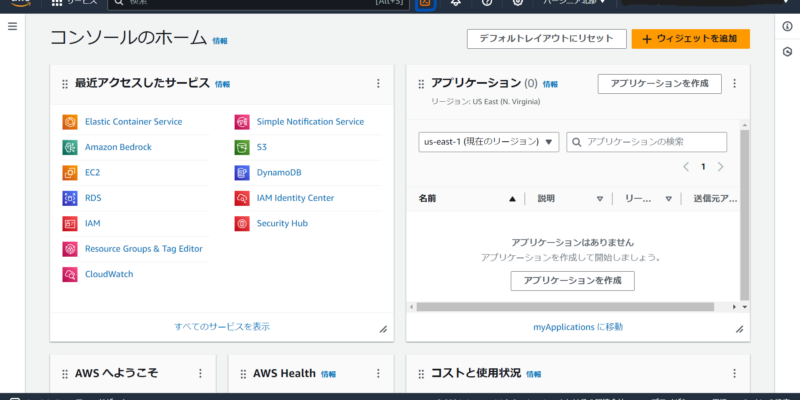Open kebab menu of recently visited services widget

pos(378,83)
